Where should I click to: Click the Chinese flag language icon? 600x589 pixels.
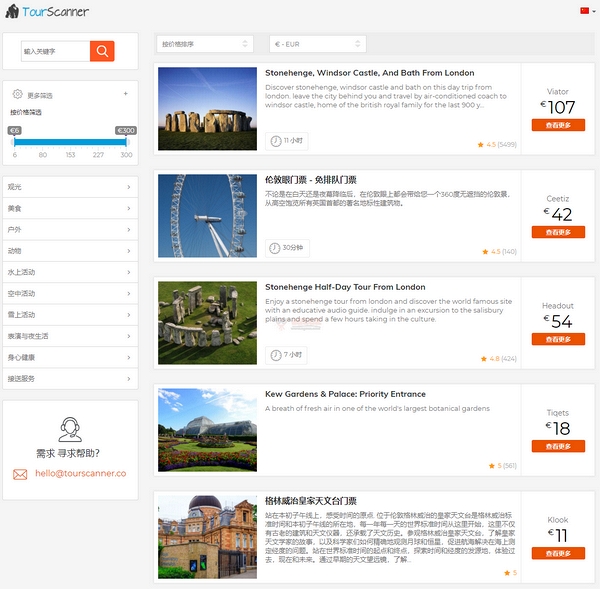point(584,11)
